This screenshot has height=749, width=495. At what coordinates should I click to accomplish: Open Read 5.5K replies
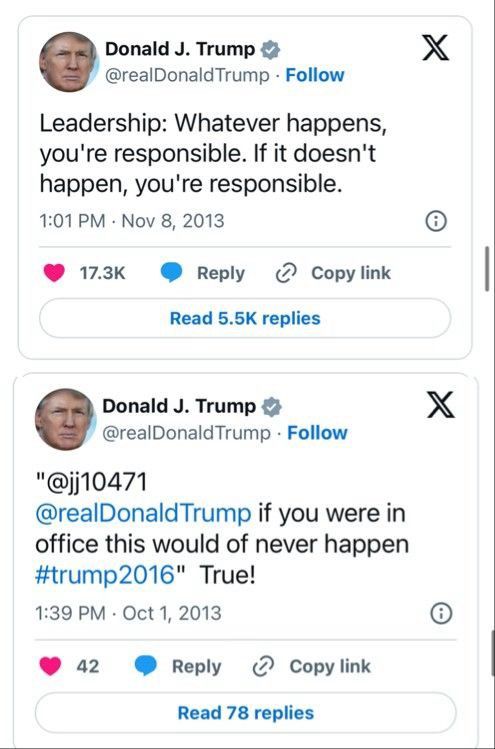click(245, 318)
